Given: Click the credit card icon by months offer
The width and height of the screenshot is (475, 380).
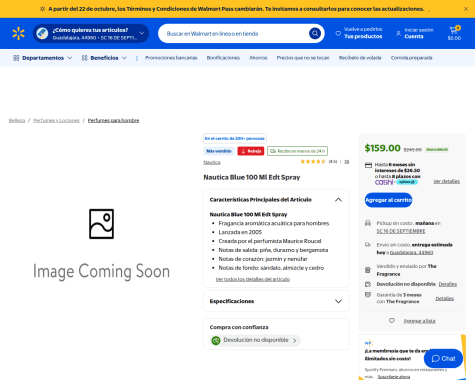Looking at the screenshot, I should coord(368,165).
